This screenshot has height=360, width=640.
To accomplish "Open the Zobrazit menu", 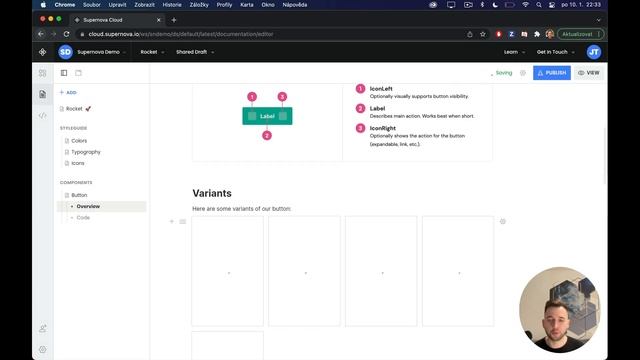I will [144, 5].
